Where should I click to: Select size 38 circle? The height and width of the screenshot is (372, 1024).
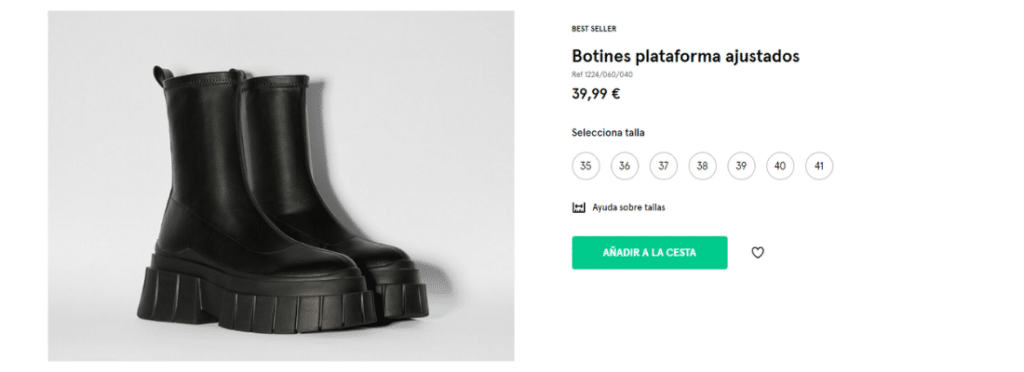(x=702, y=166)
